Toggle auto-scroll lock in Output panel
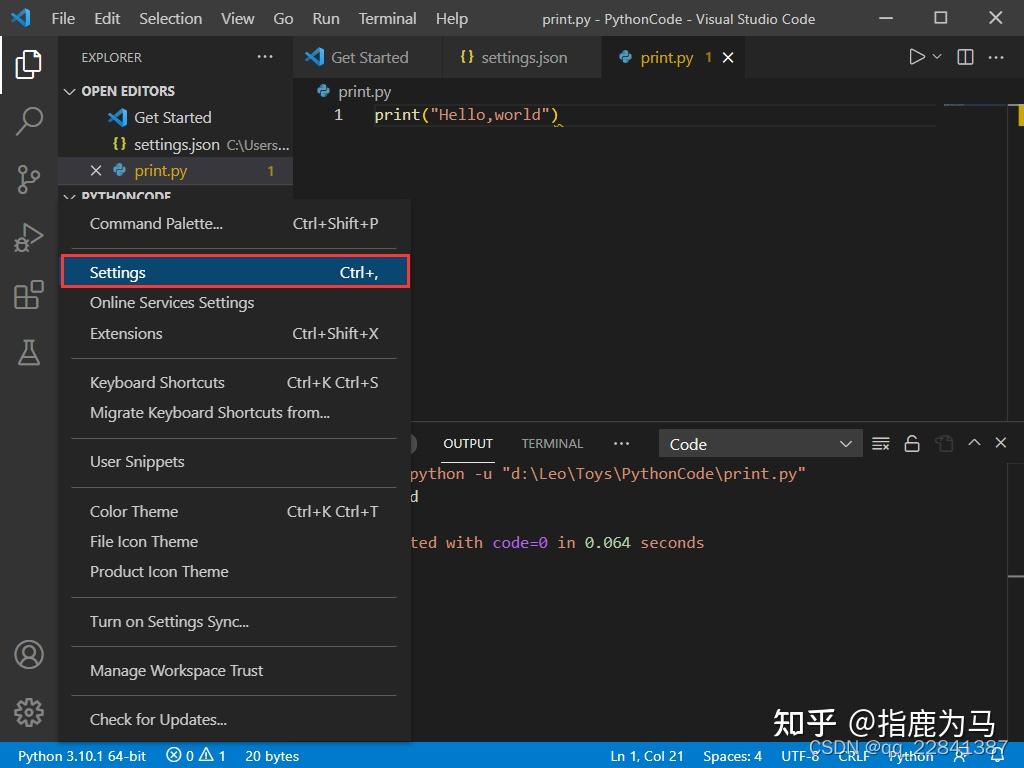The width and height of the screenshot is (1024, 768). click(911, 443)
